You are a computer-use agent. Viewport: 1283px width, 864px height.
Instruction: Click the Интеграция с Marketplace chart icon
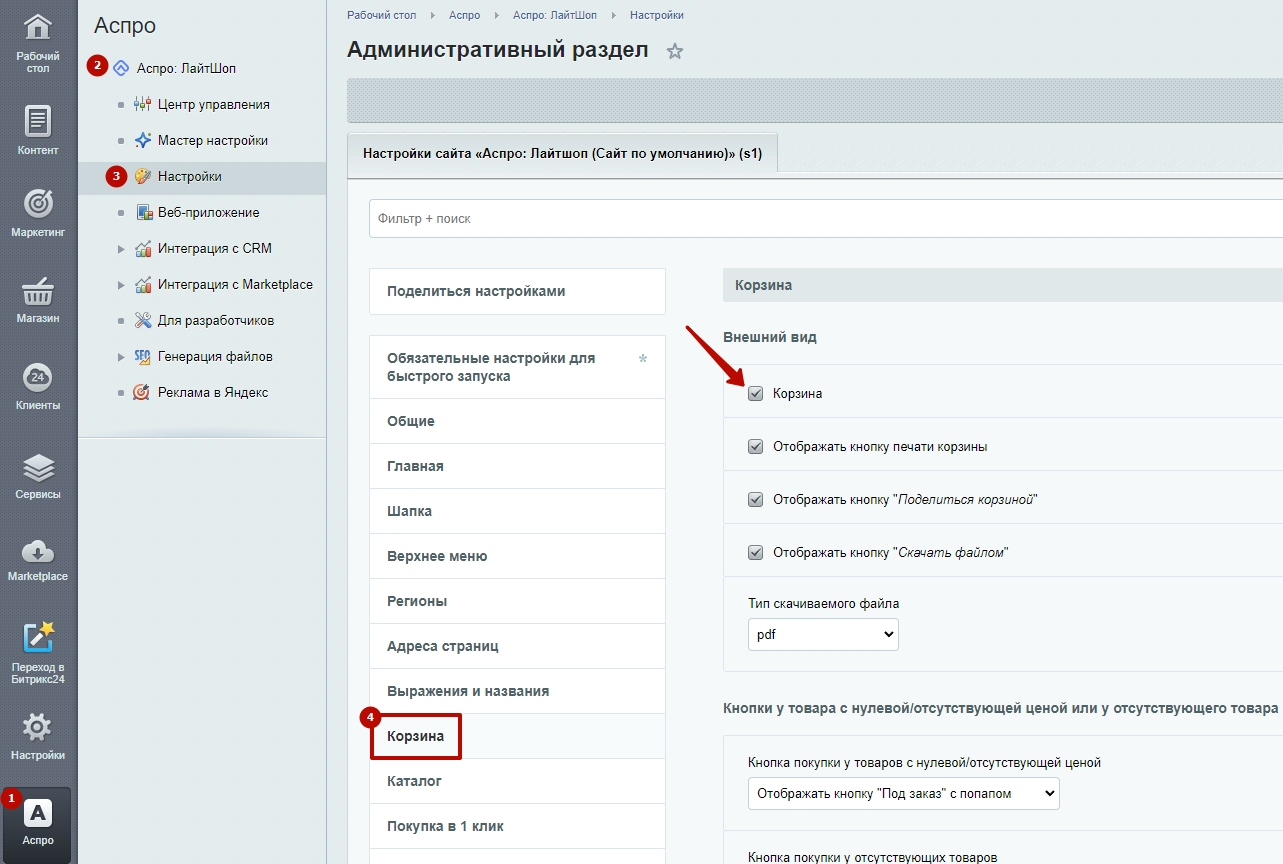point(142,284)
